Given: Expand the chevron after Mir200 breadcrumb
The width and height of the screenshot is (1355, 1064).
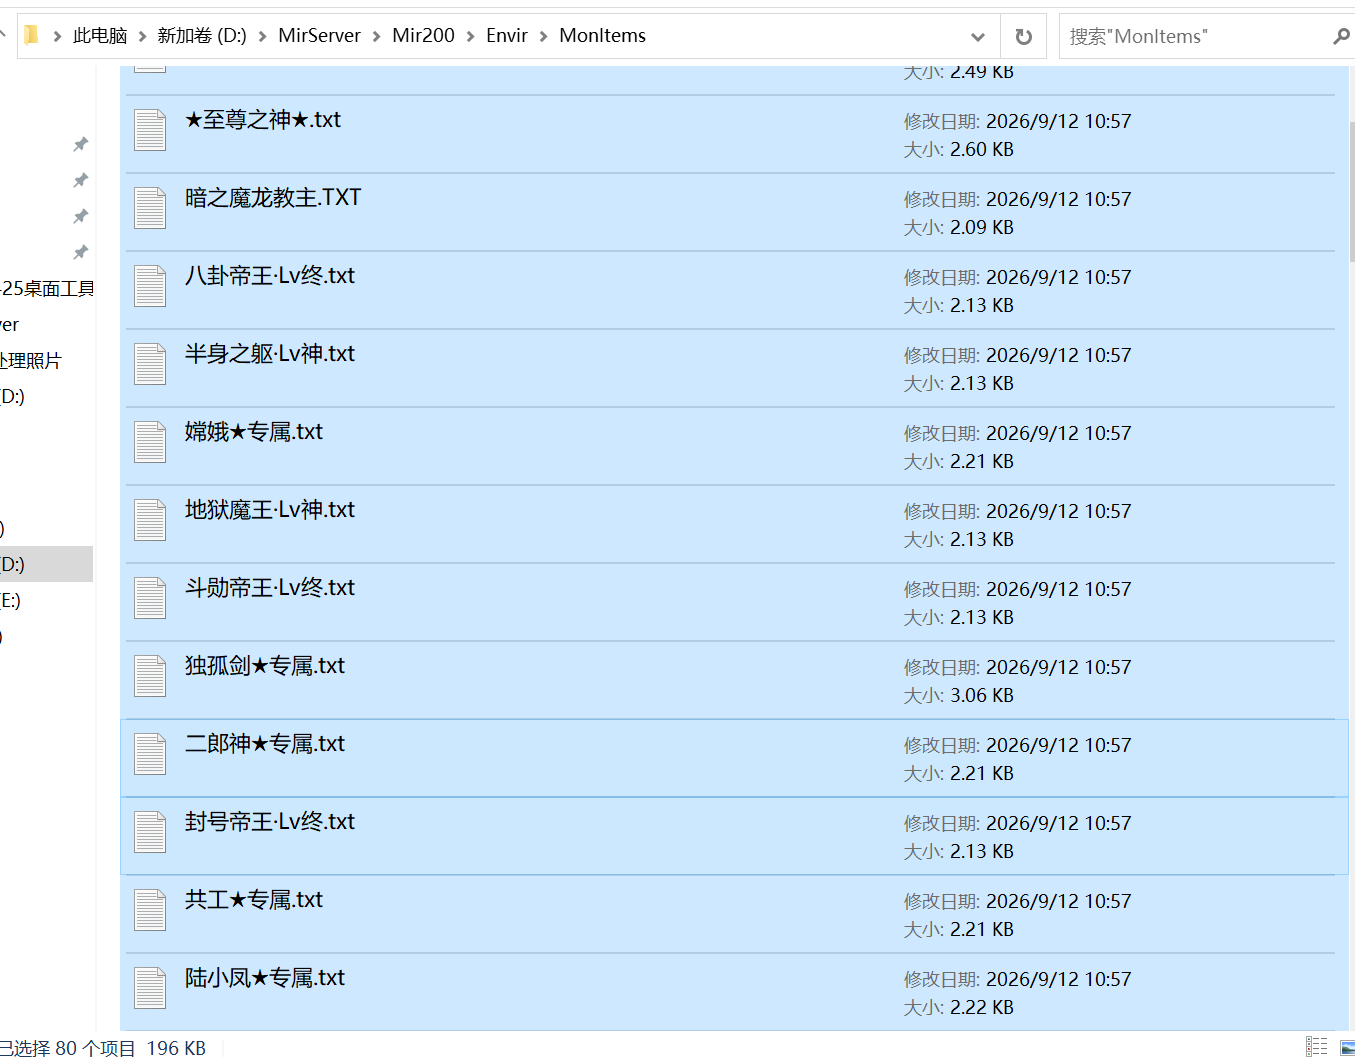Looking at the screenshot, I should click(470, 36).
